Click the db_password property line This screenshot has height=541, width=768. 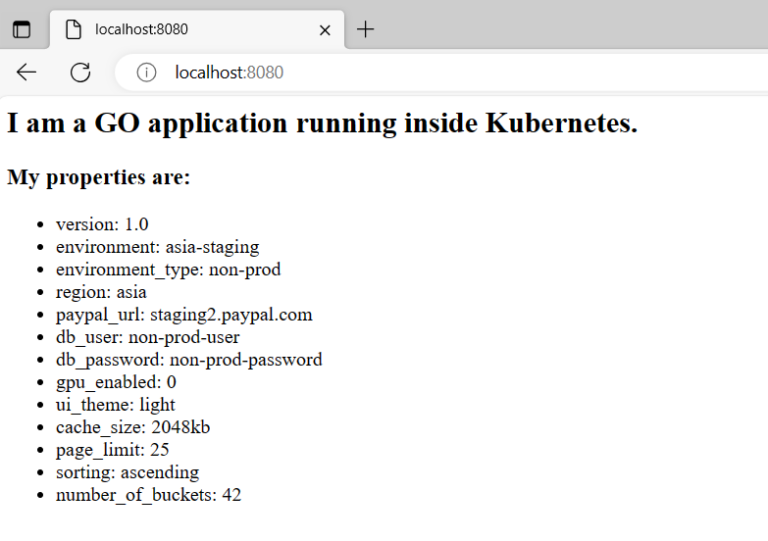tap(188, 359)
